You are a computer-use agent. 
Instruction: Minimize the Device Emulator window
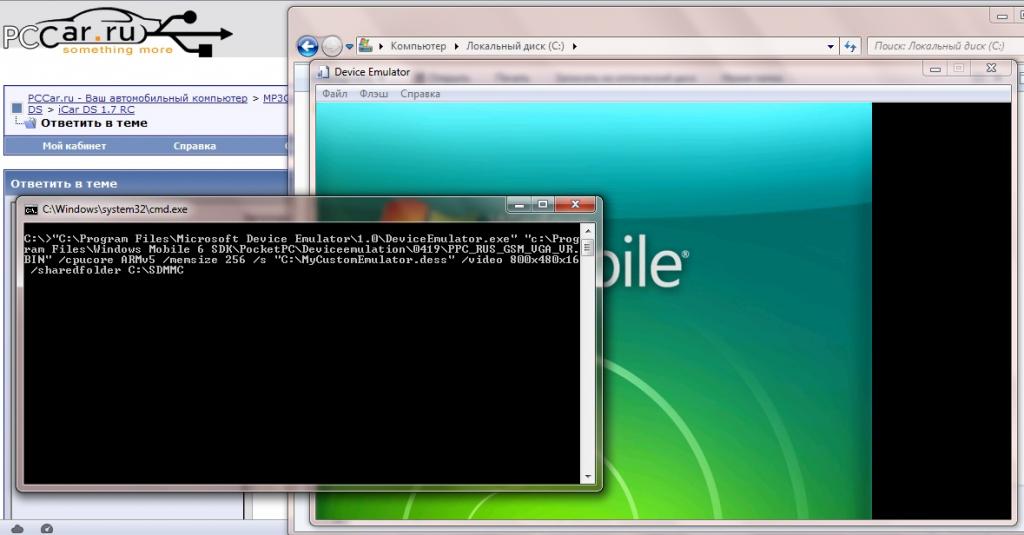pos(935,69)
